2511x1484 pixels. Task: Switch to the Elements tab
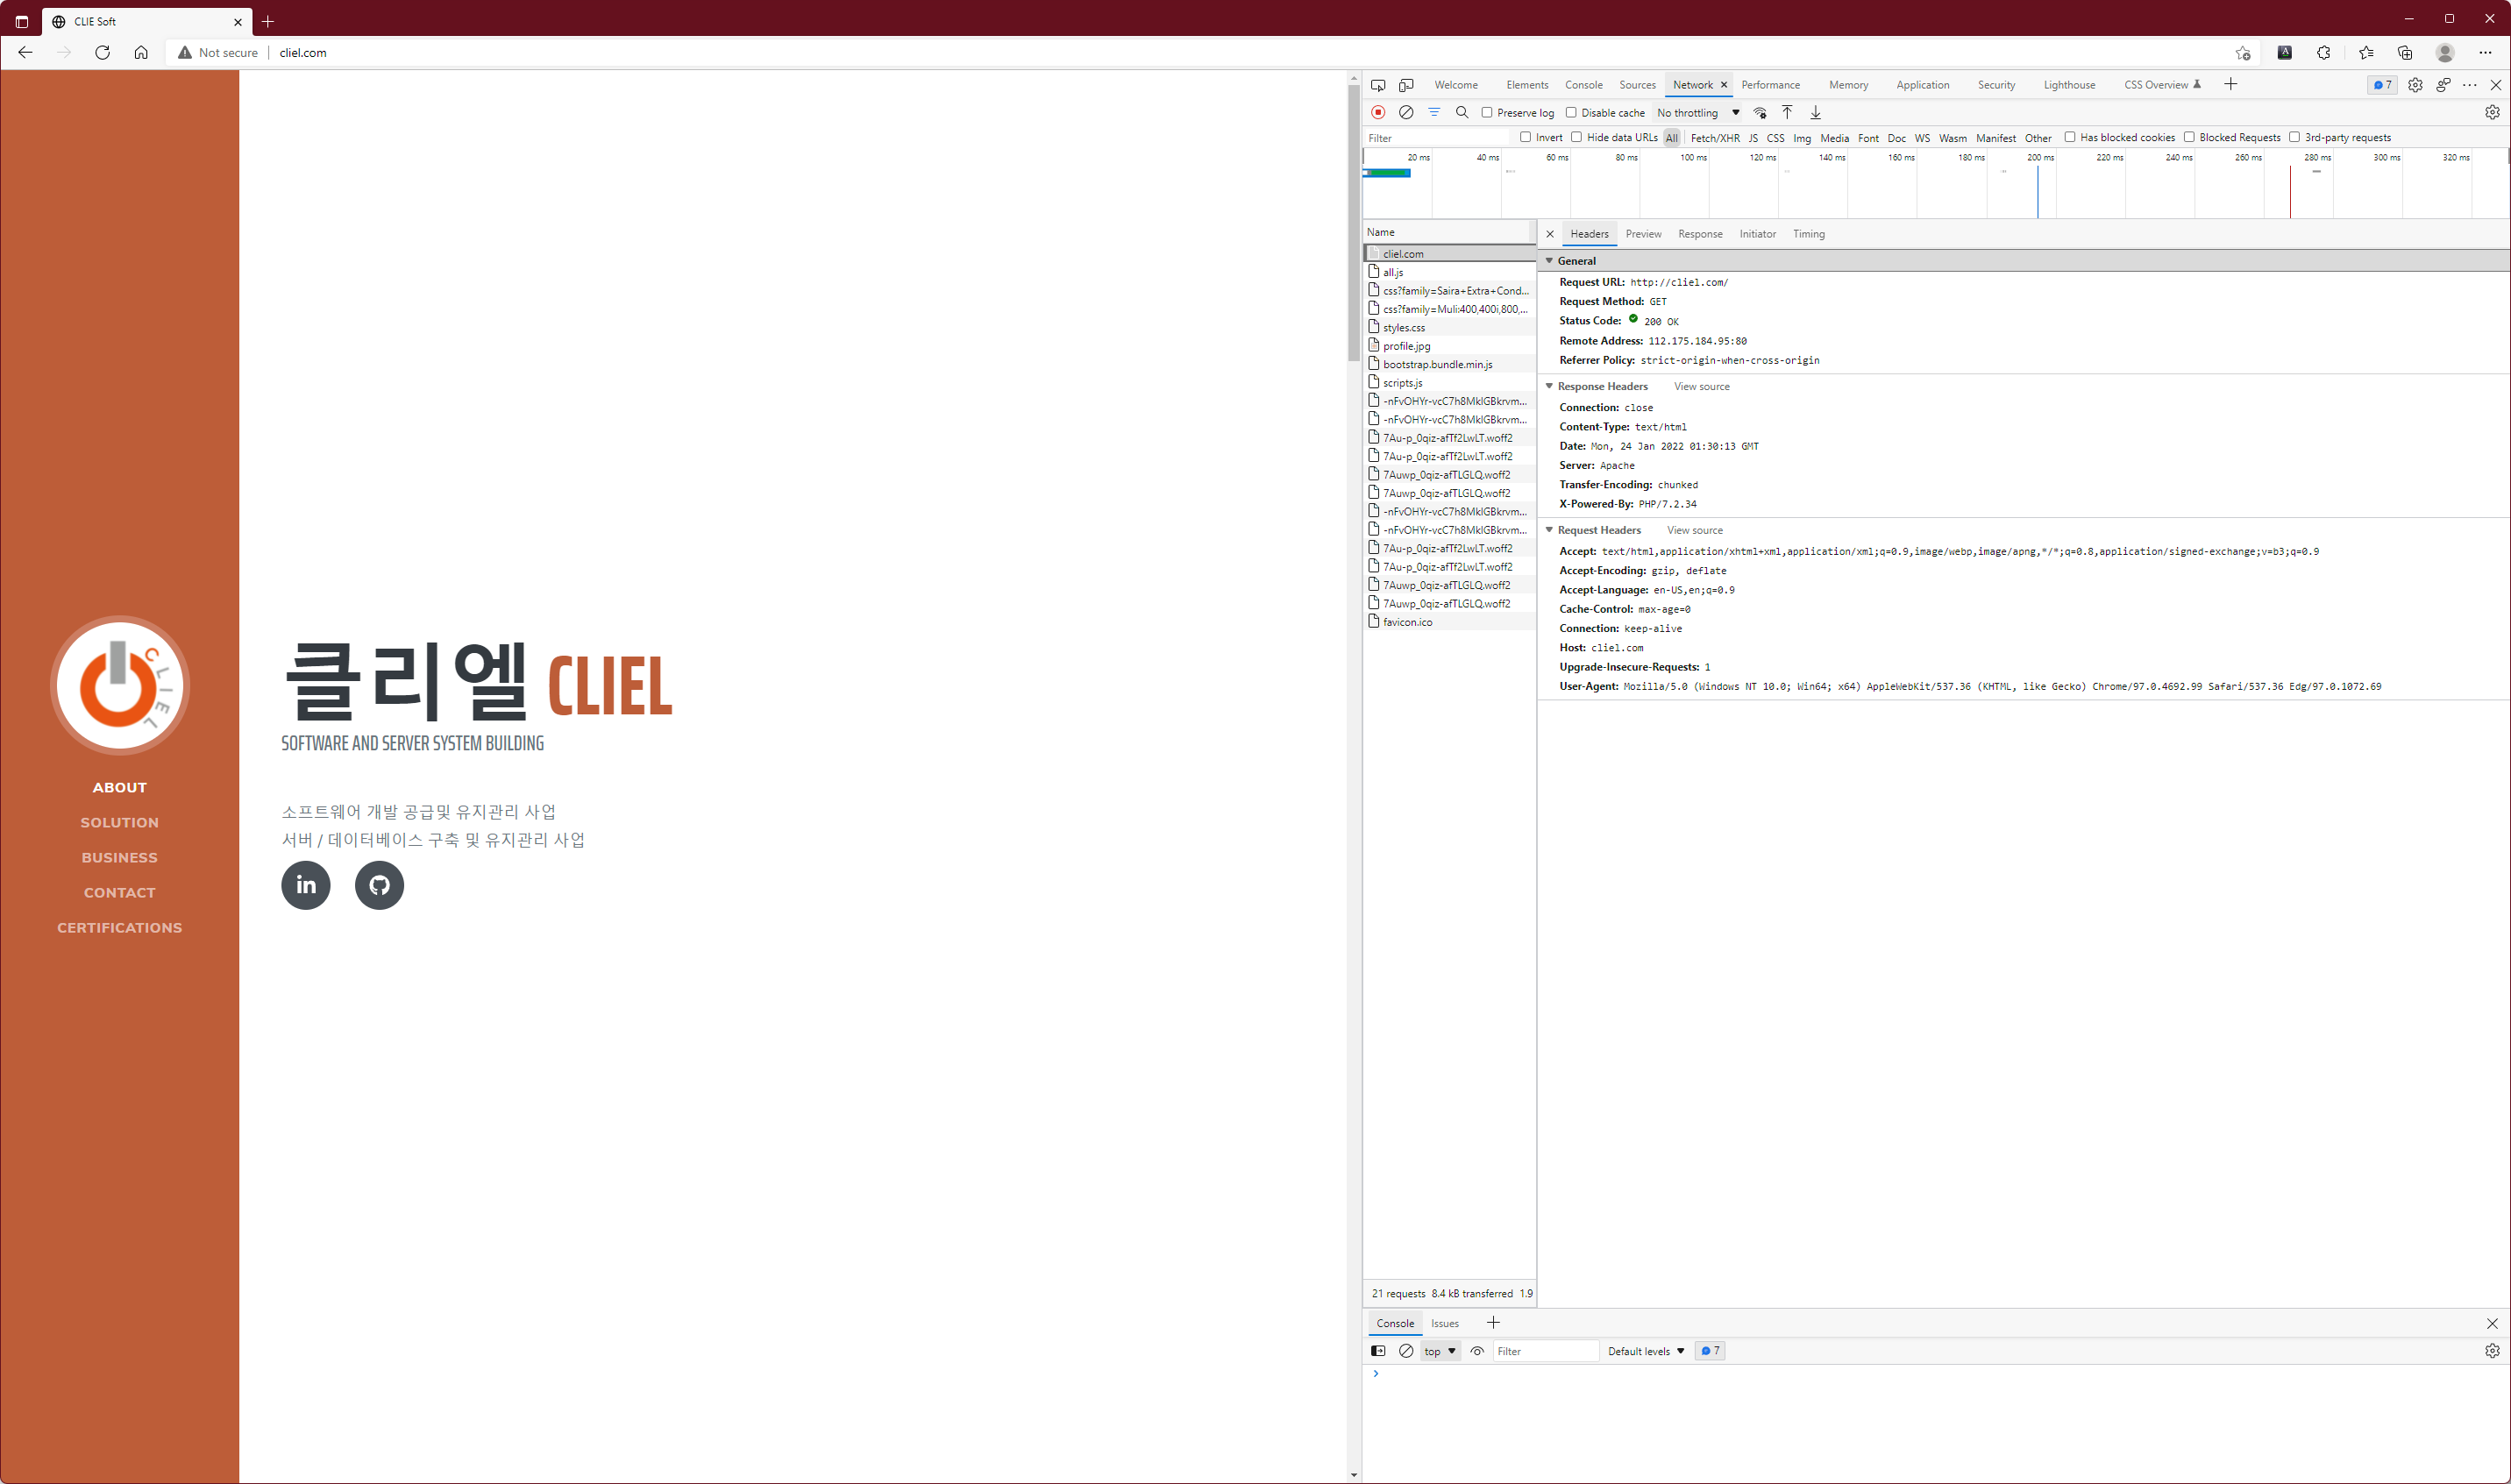tap(1527, 85)
